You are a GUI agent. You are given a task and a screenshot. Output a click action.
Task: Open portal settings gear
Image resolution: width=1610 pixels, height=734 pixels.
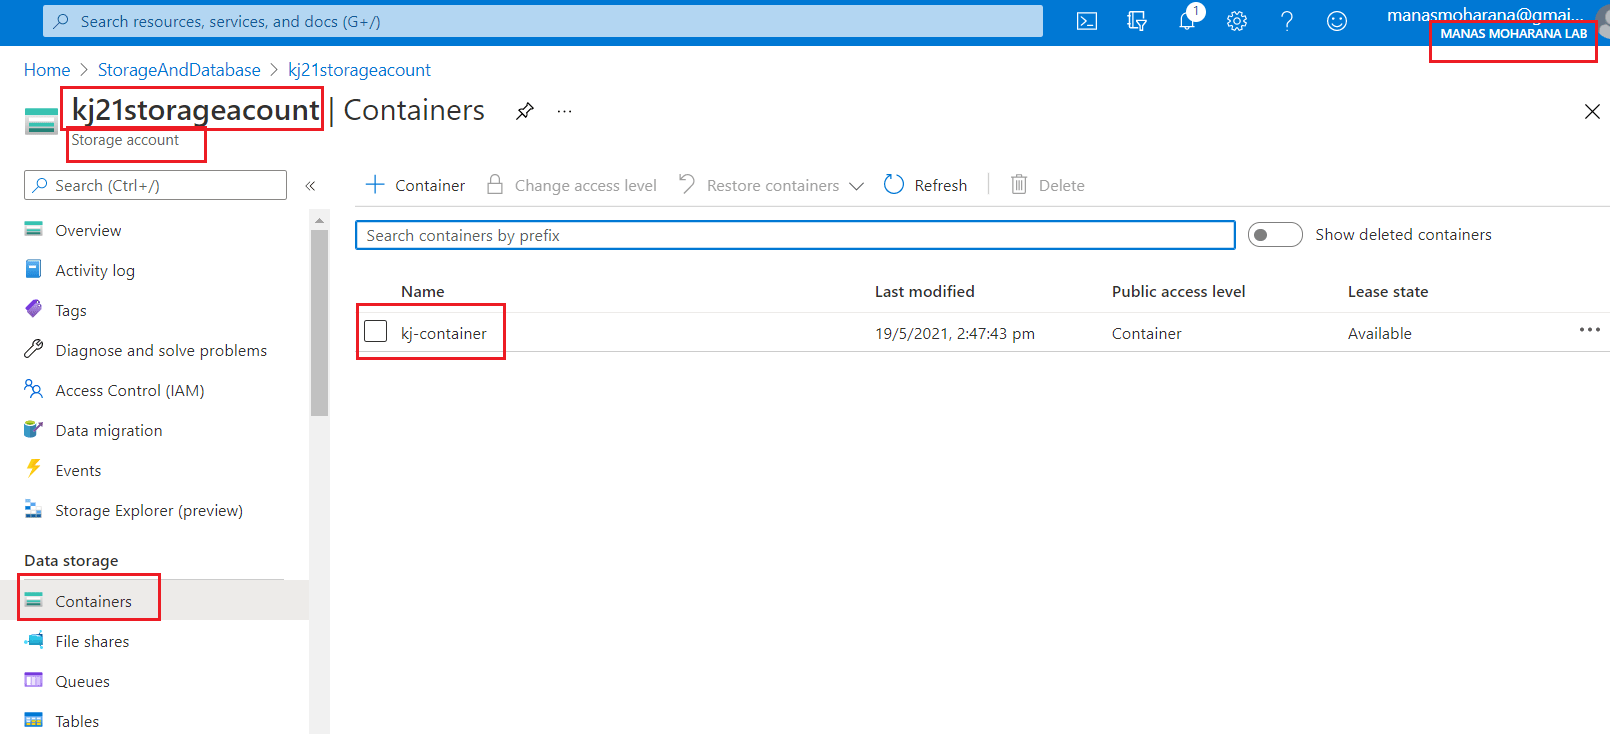pyautogui.click(x=1237, y=21)
